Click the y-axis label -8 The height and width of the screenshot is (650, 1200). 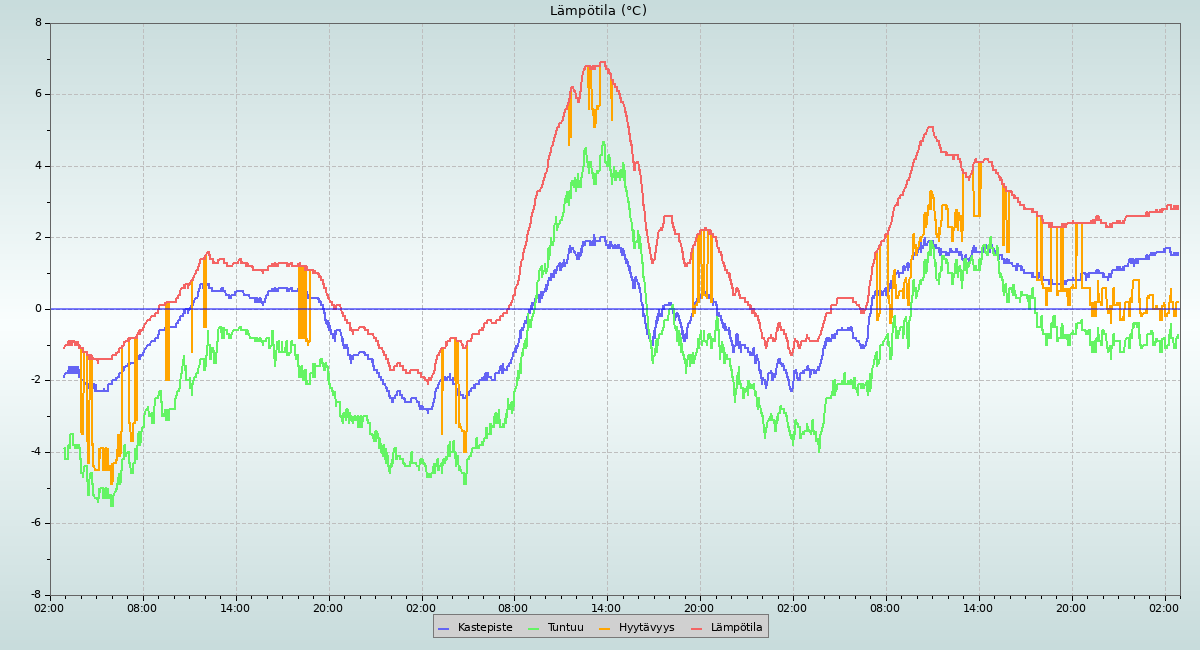tap(36, 595)
